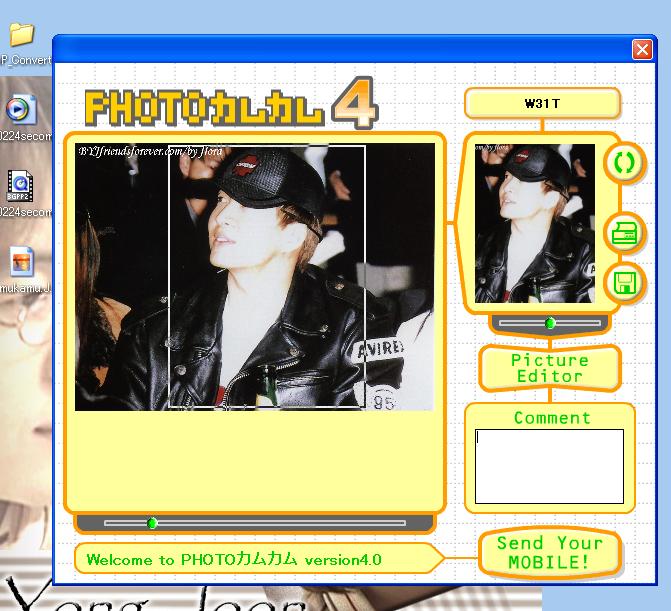This screenshot has width=671, height=611.
Task: Click the green knob on the preview slider
Action: pos(550,323)
